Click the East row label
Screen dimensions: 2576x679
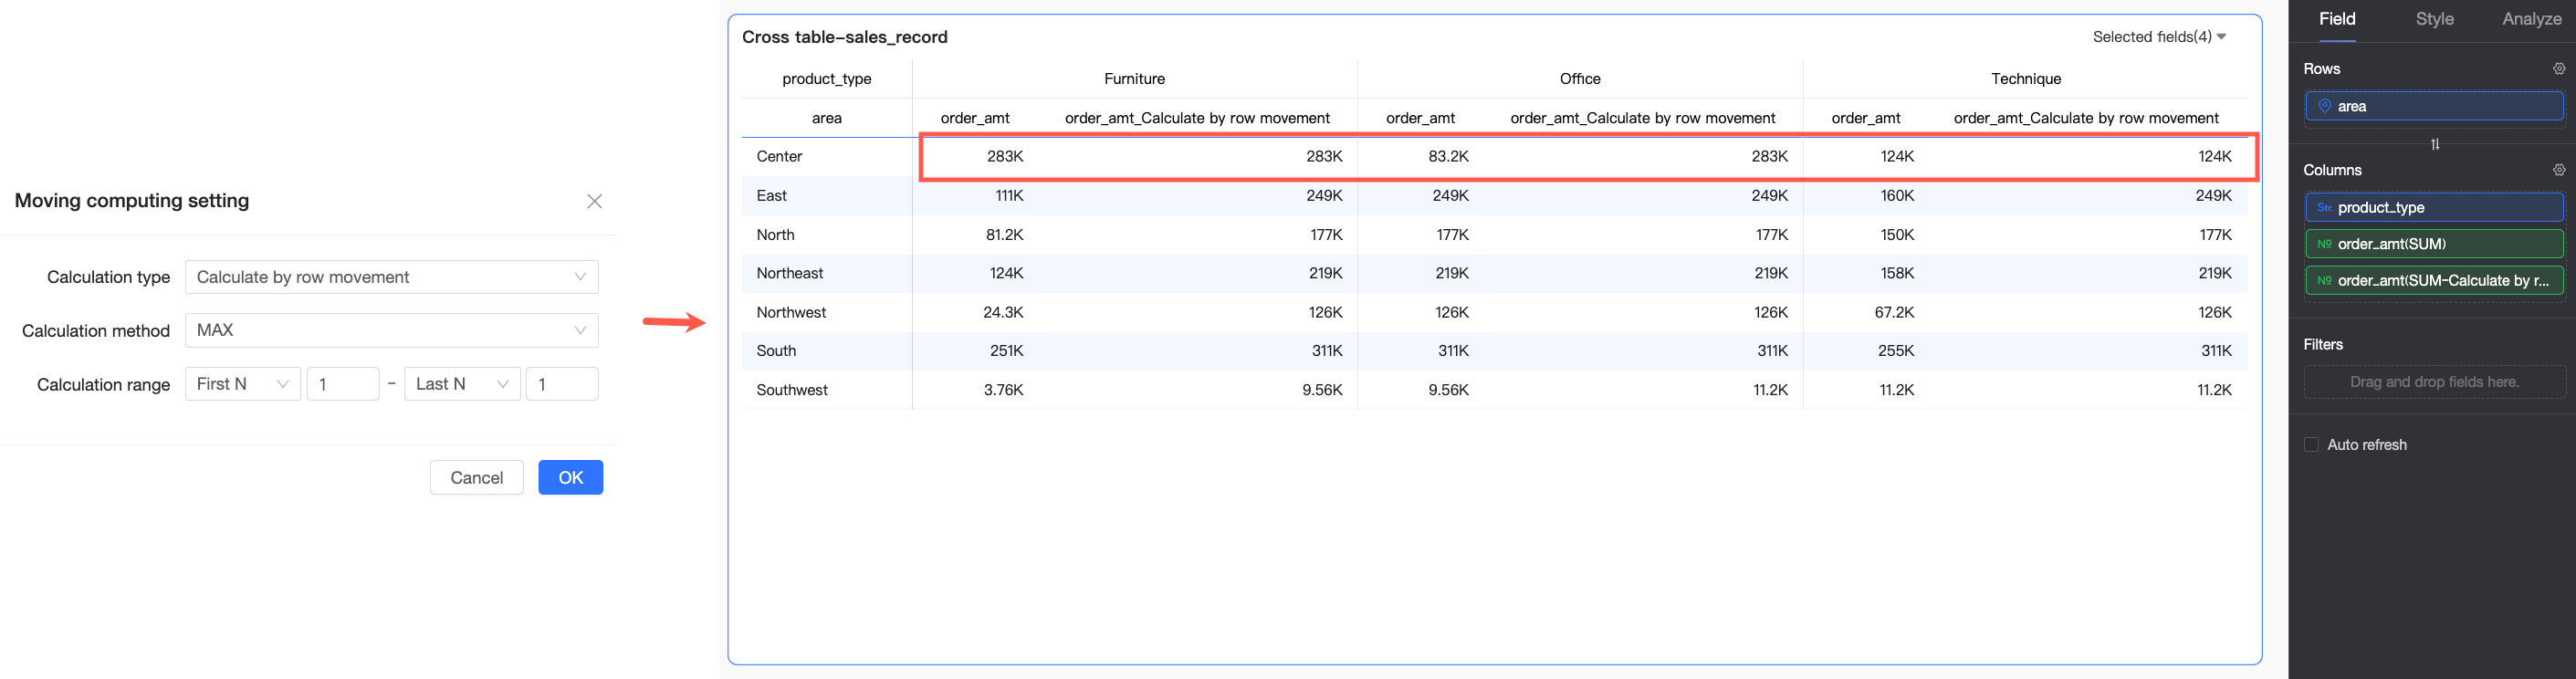coord(771,196)
